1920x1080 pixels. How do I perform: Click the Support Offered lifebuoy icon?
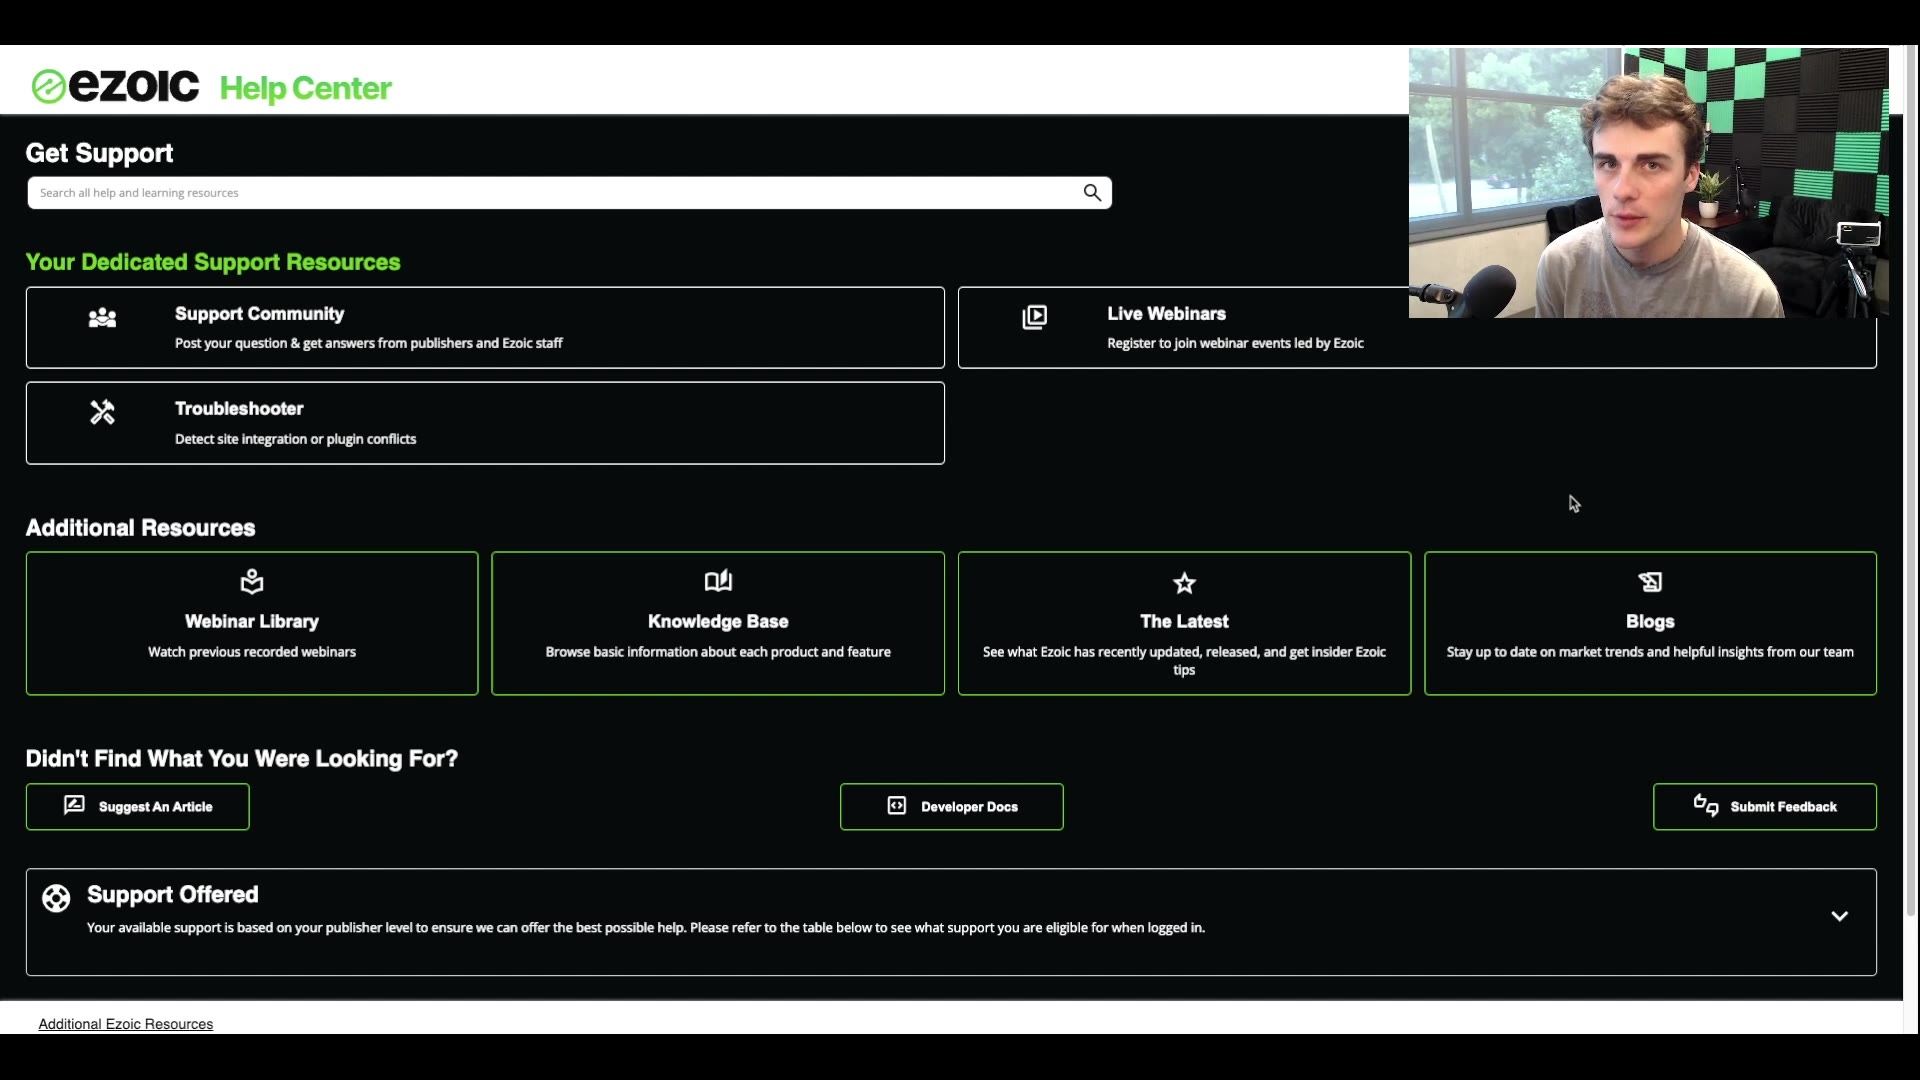click(56, 898)
